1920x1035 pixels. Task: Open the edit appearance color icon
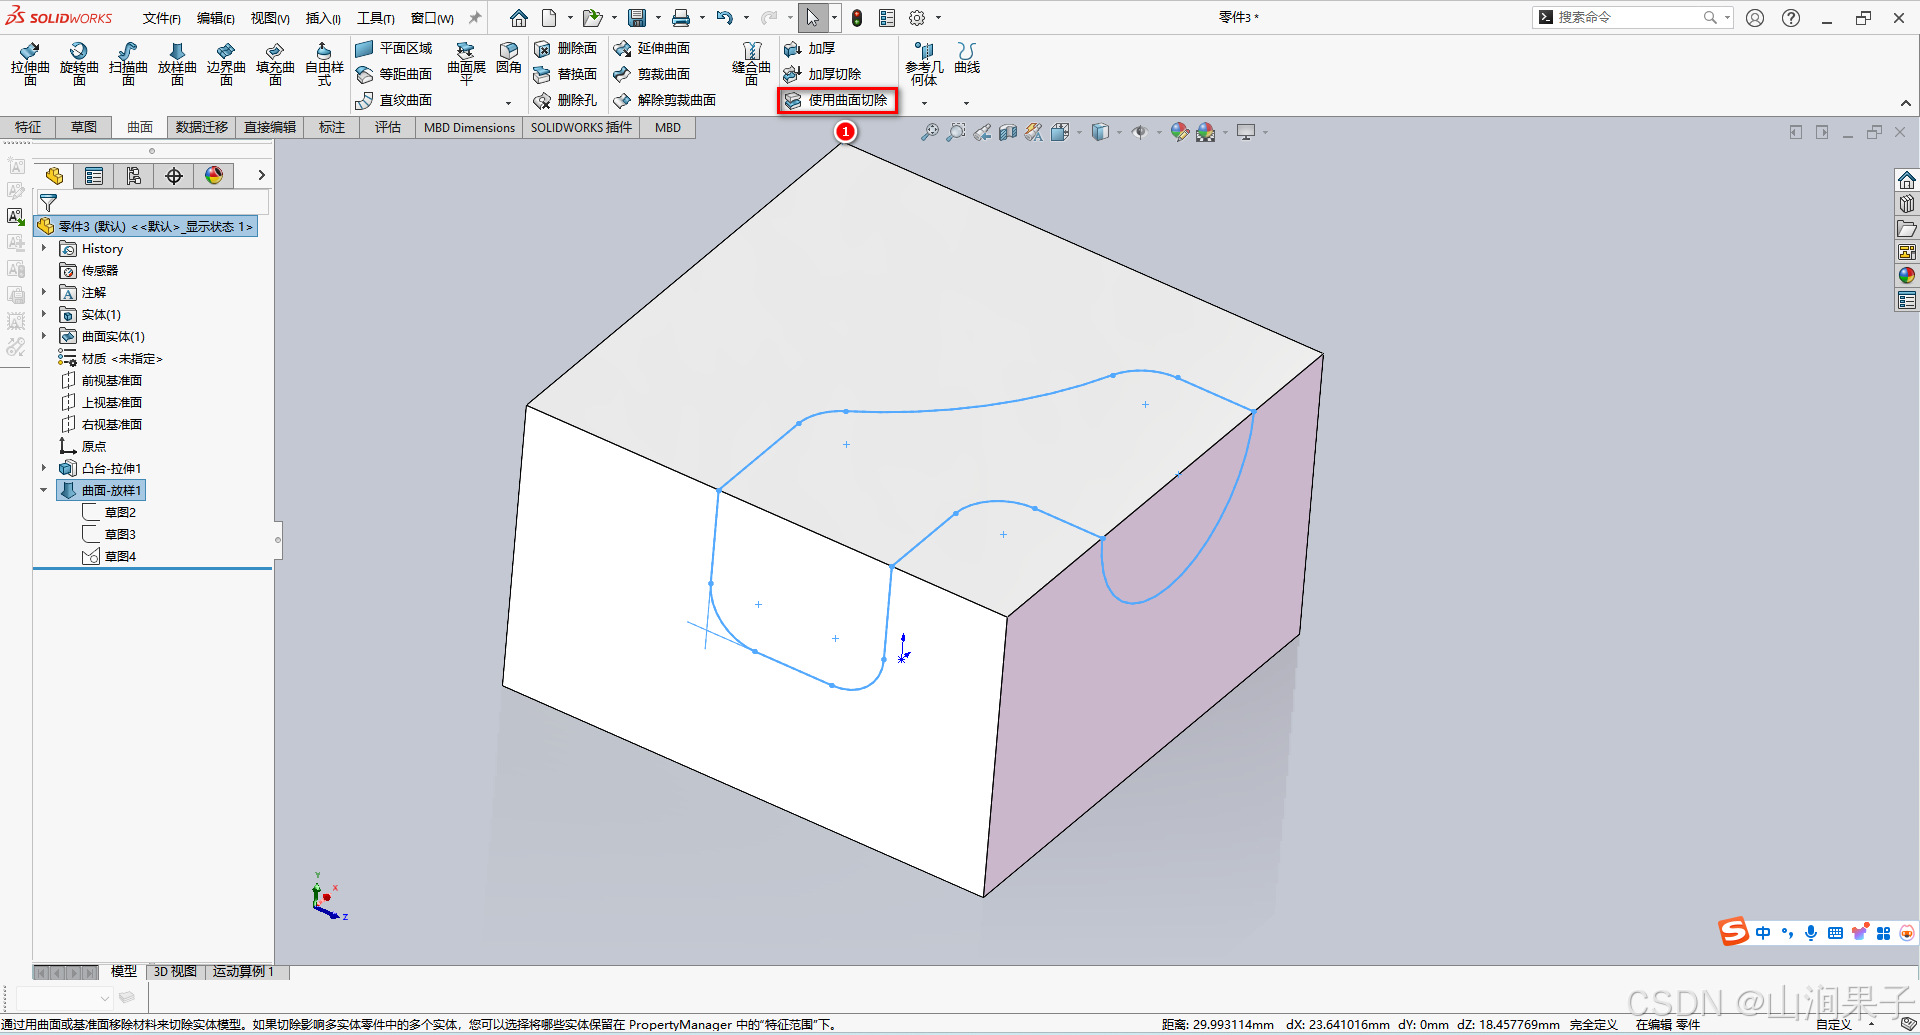1180,132
